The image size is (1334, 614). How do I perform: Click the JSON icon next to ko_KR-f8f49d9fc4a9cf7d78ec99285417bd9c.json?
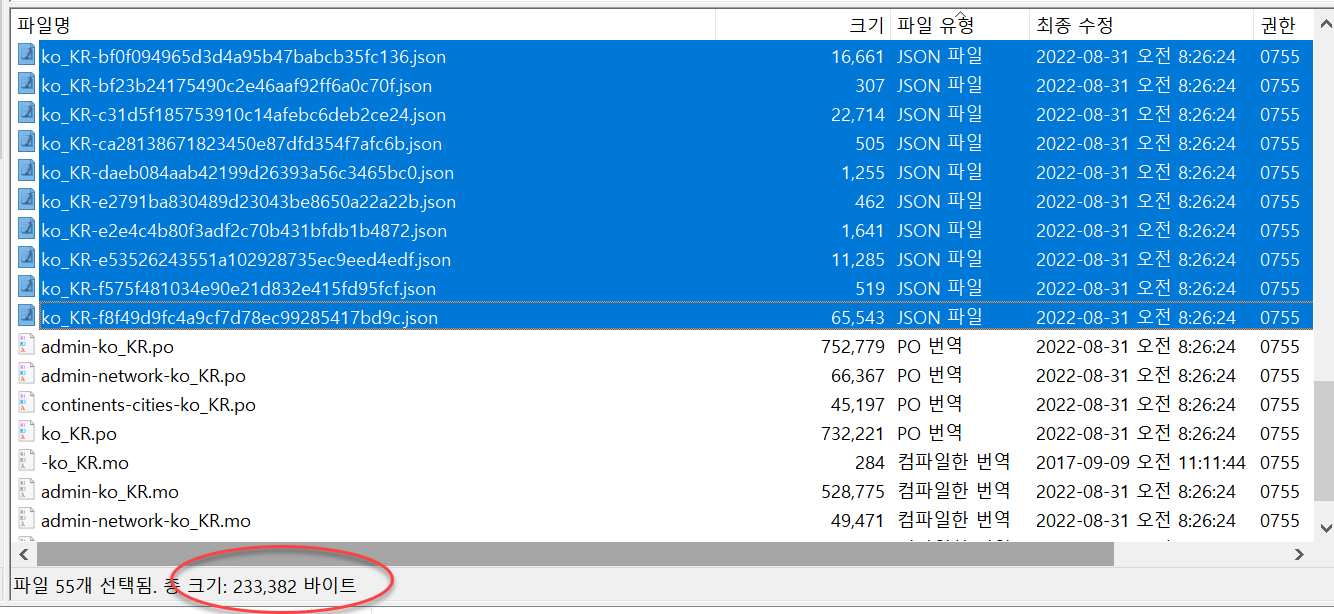point(27,317)
